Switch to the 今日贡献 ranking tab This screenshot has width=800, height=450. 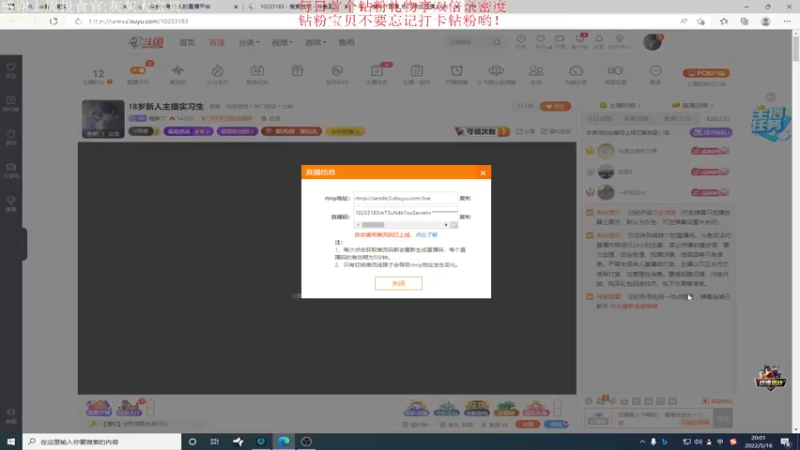point(599,118)
